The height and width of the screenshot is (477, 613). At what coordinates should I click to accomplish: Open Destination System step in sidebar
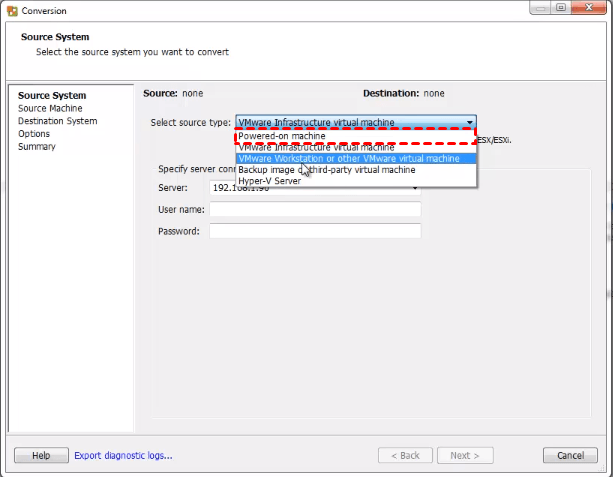point(57,121)
